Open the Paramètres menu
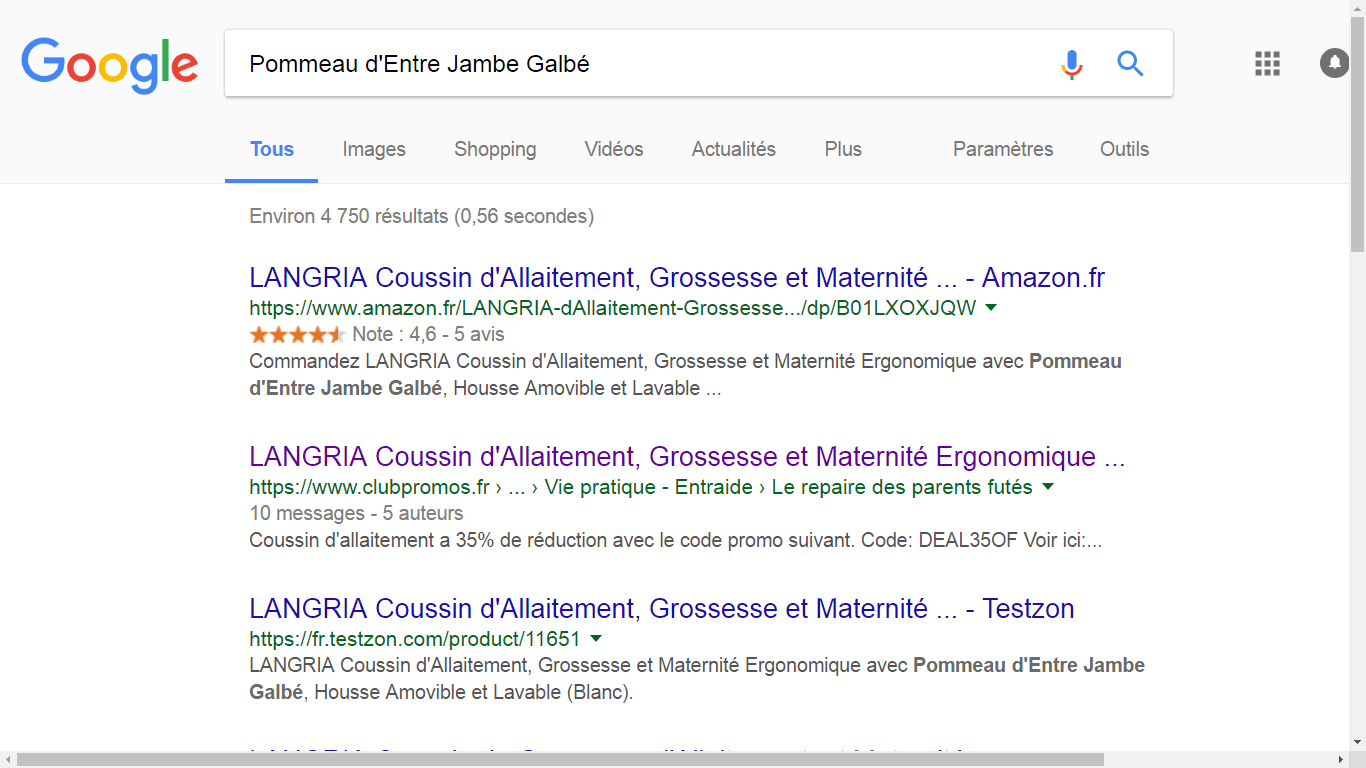 (1003, 149)
